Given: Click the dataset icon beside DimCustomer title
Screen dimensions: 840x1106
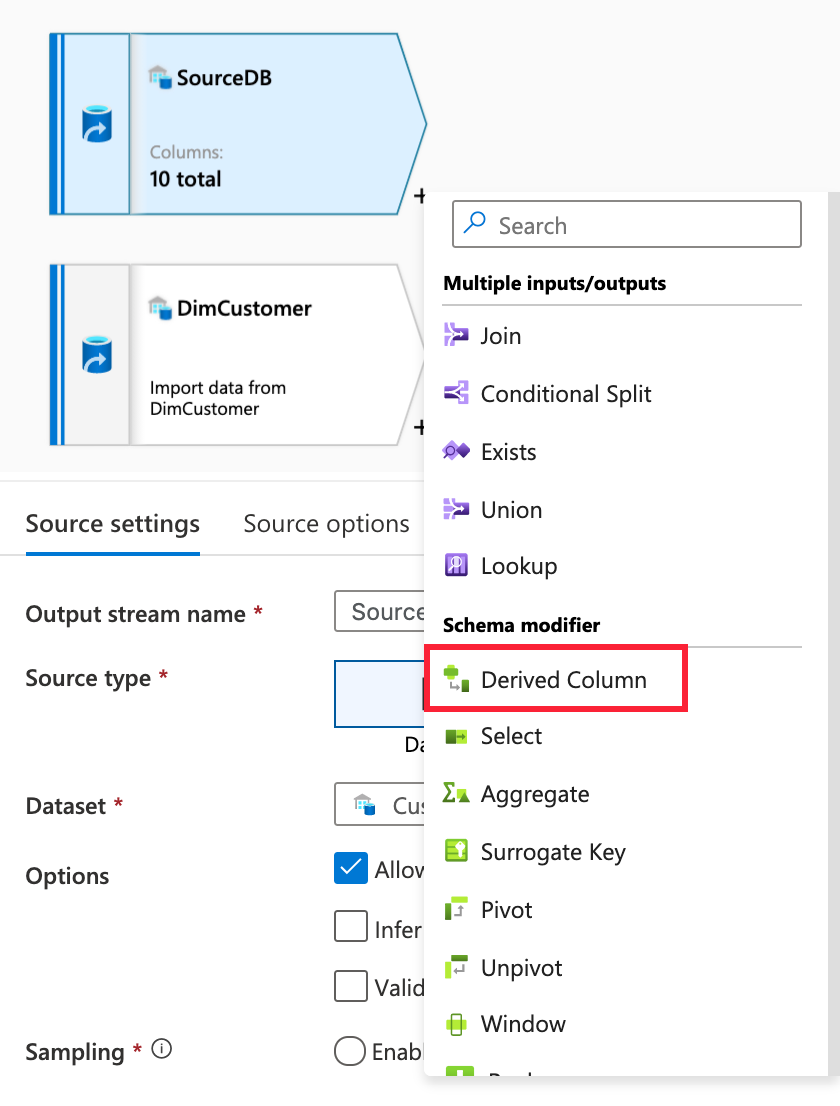Looking at the screenshot, I should (x=160, y=308).
